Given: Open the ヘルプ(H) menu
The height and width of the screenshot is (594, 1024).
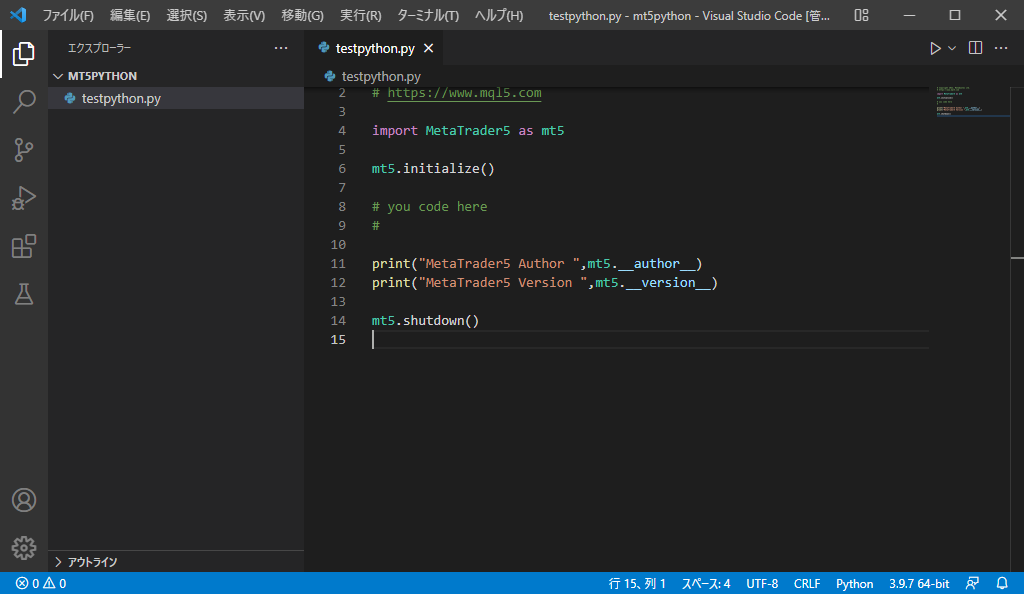Looking at the screenshot, I should (x=499, y=15).
